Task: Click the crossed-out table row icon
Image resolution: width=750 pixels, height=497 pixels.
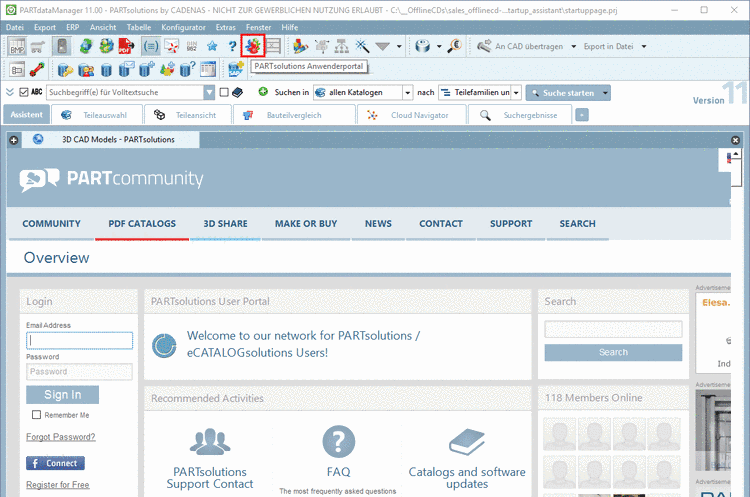Action: tap(273, 46)
